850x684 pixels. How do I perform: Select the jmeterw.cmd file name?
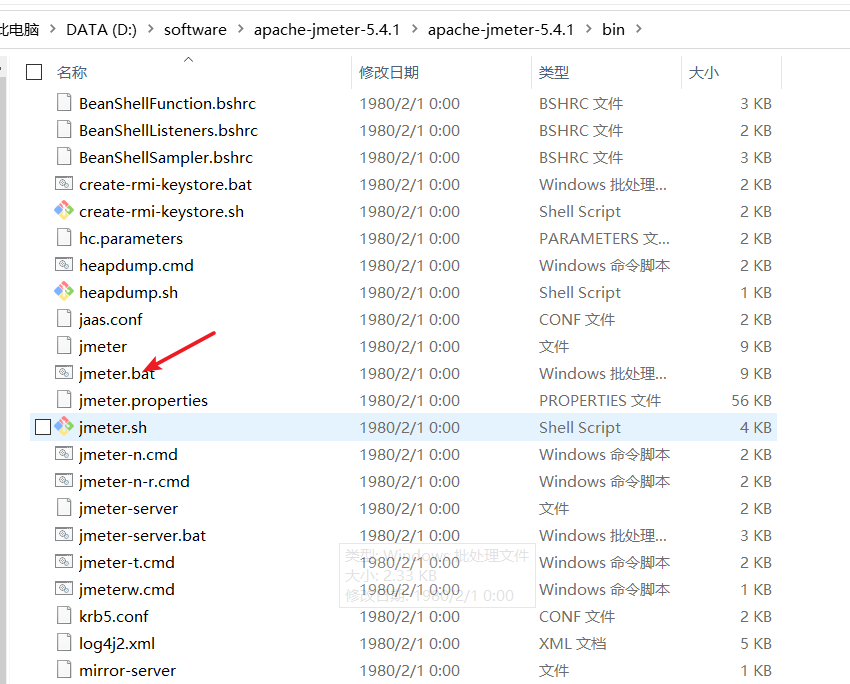[x=127, y=589]
